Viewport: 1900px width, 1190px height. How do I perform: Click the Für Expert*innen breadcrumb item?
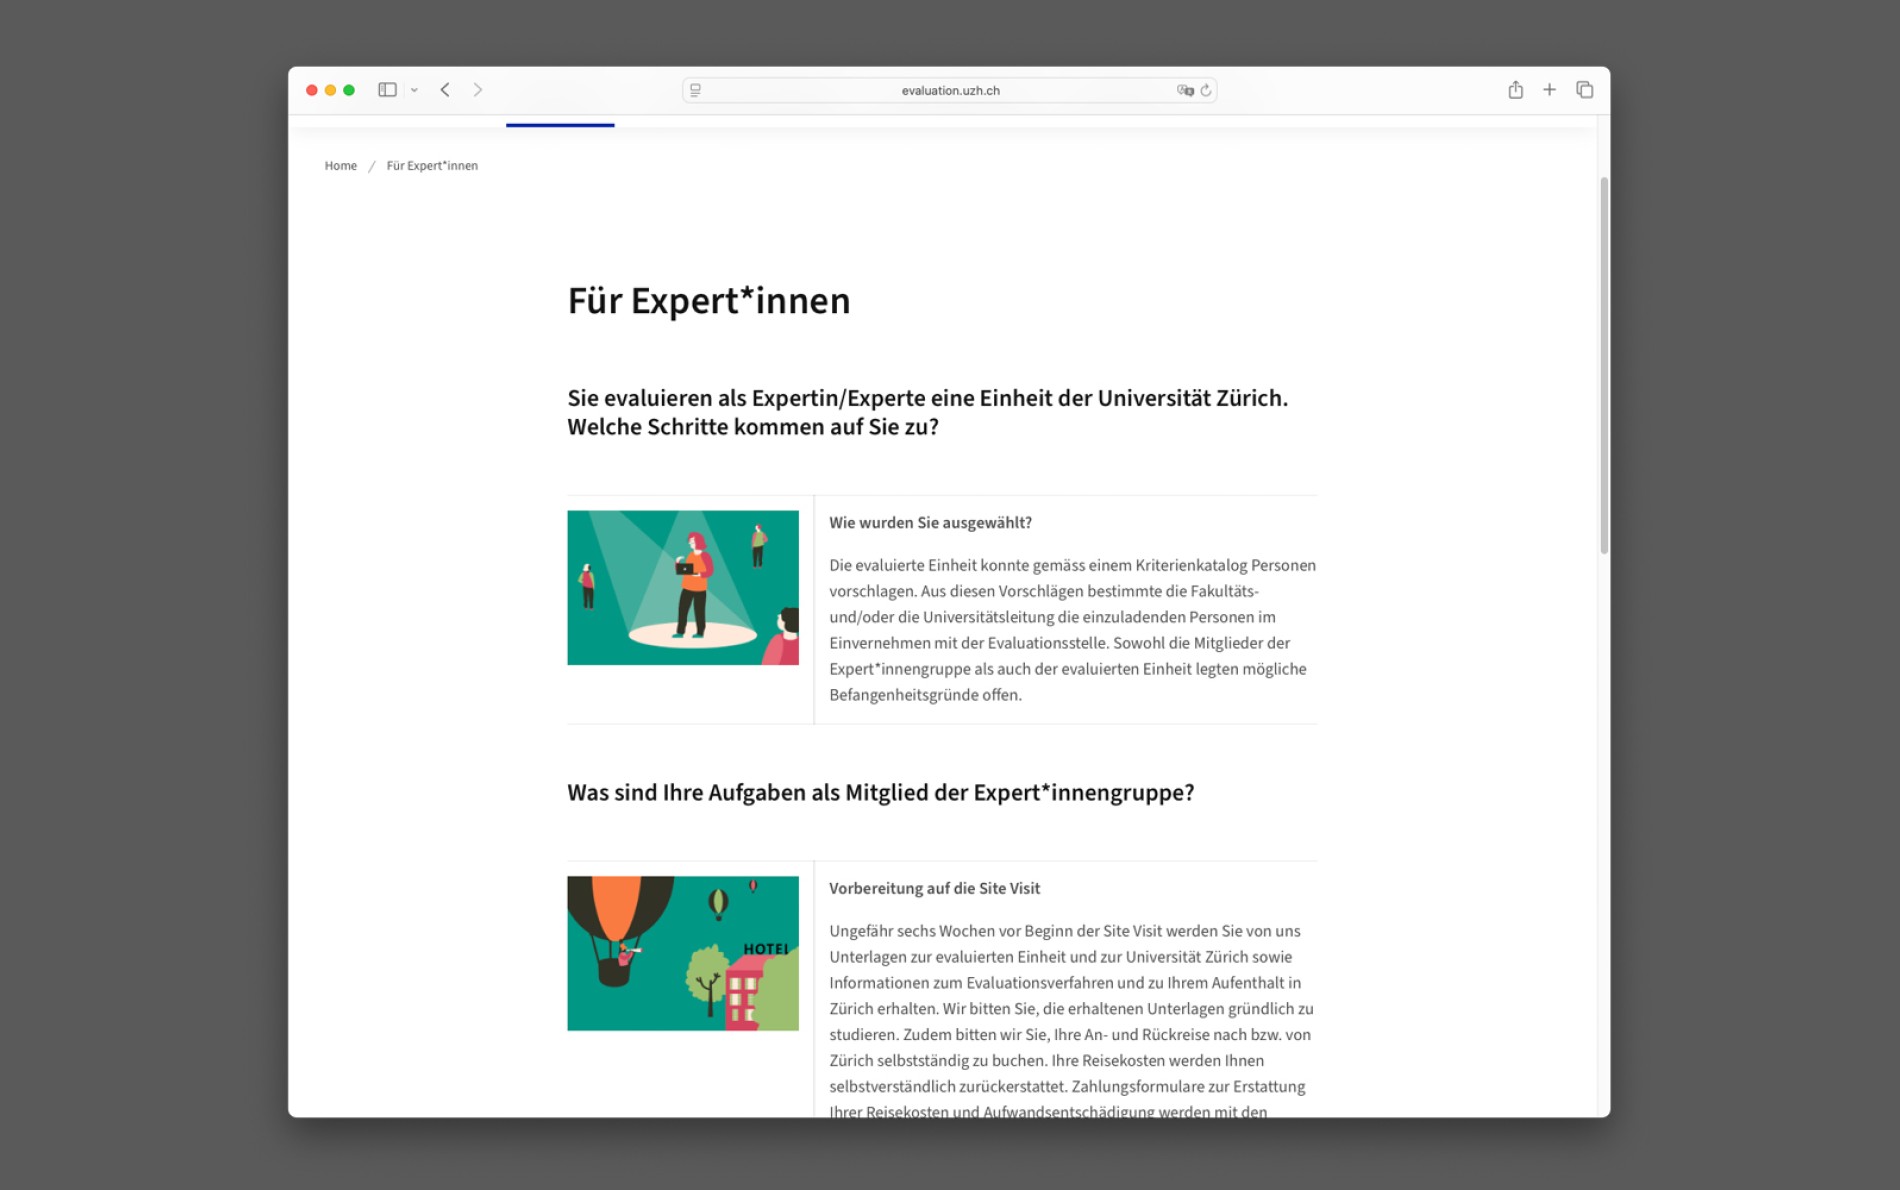point(432,166)
